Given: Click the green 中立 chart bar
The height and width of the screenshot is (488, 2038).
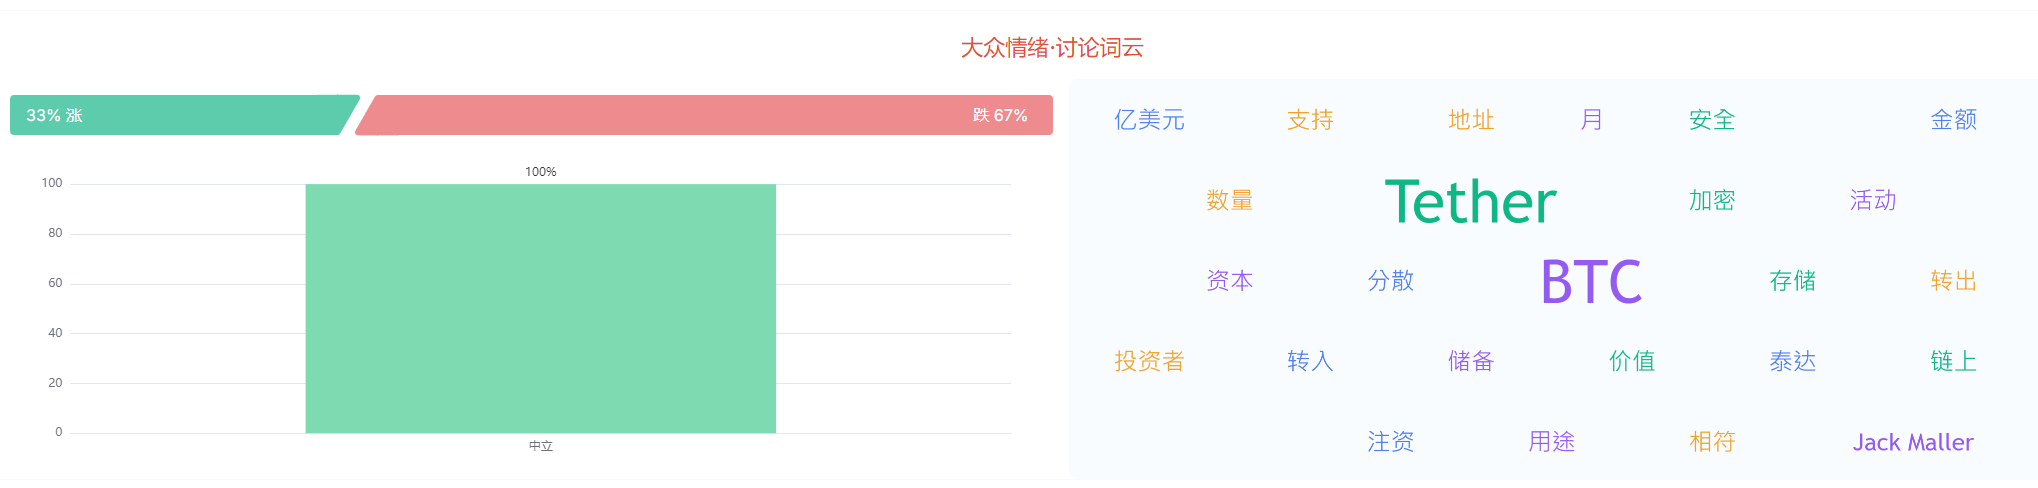Looking at the screenshot, I should (x=541, y=308).
